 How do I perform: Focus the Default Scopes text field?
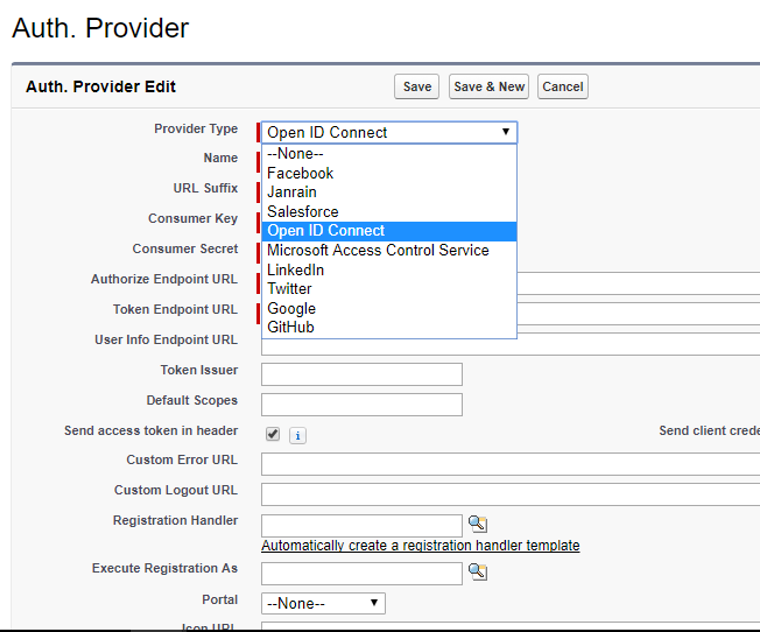[x=361, y=404]
